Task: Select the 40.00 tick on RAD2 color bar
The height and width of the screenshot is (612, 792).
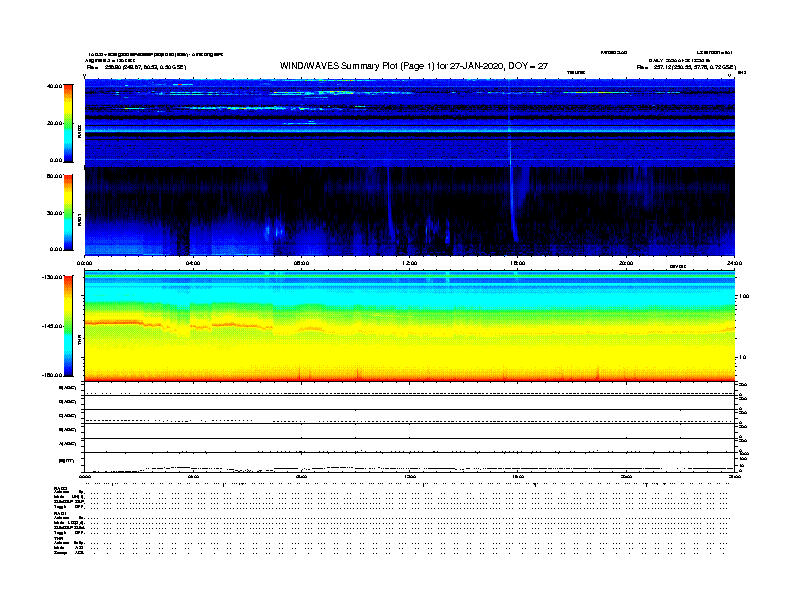Action: [54, 86]
